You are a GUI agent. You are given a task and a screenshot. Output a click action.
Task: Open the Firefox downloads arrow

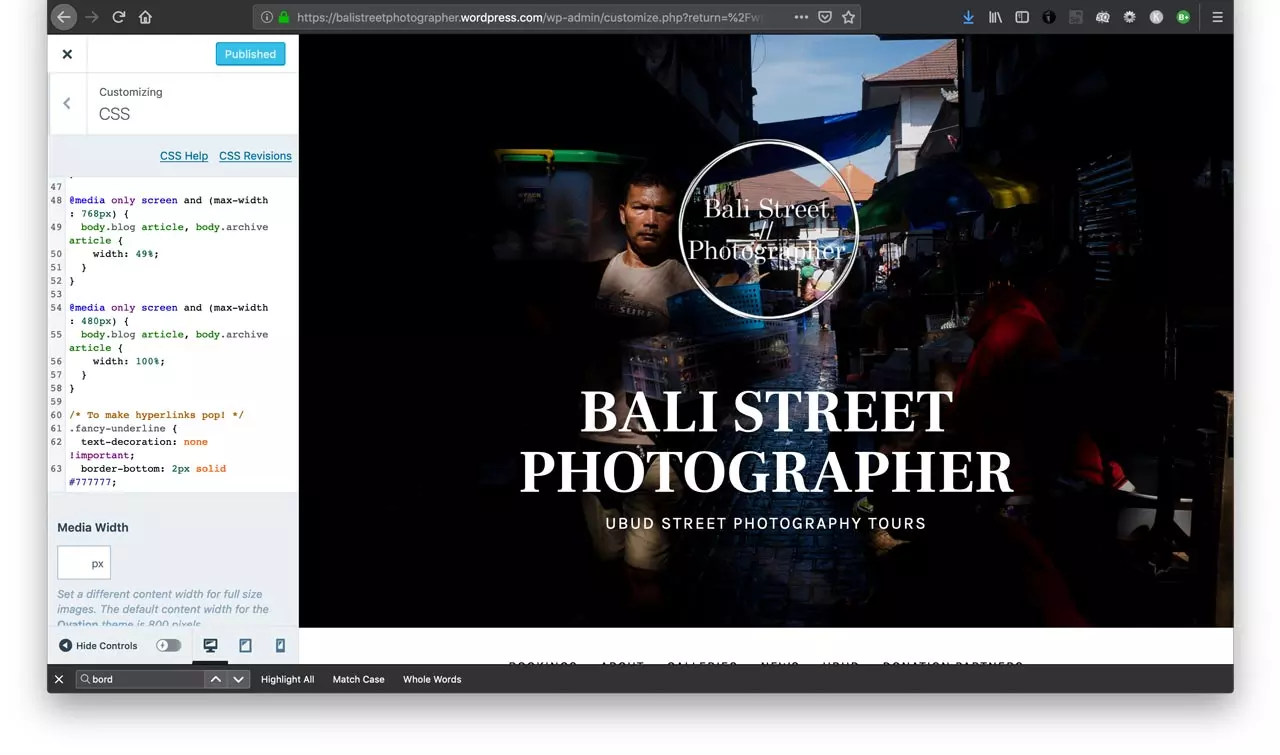968,17
